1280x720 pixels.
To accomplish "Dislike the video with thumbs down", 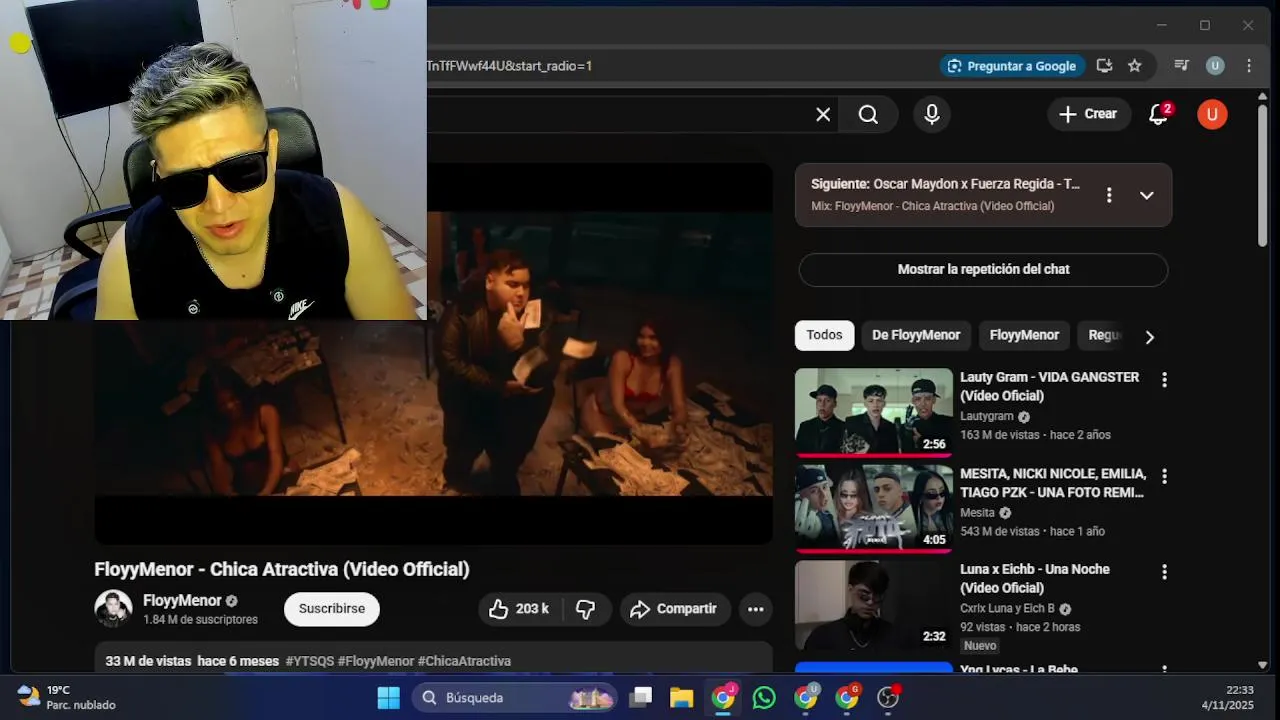I will click(x=586, y=609).
